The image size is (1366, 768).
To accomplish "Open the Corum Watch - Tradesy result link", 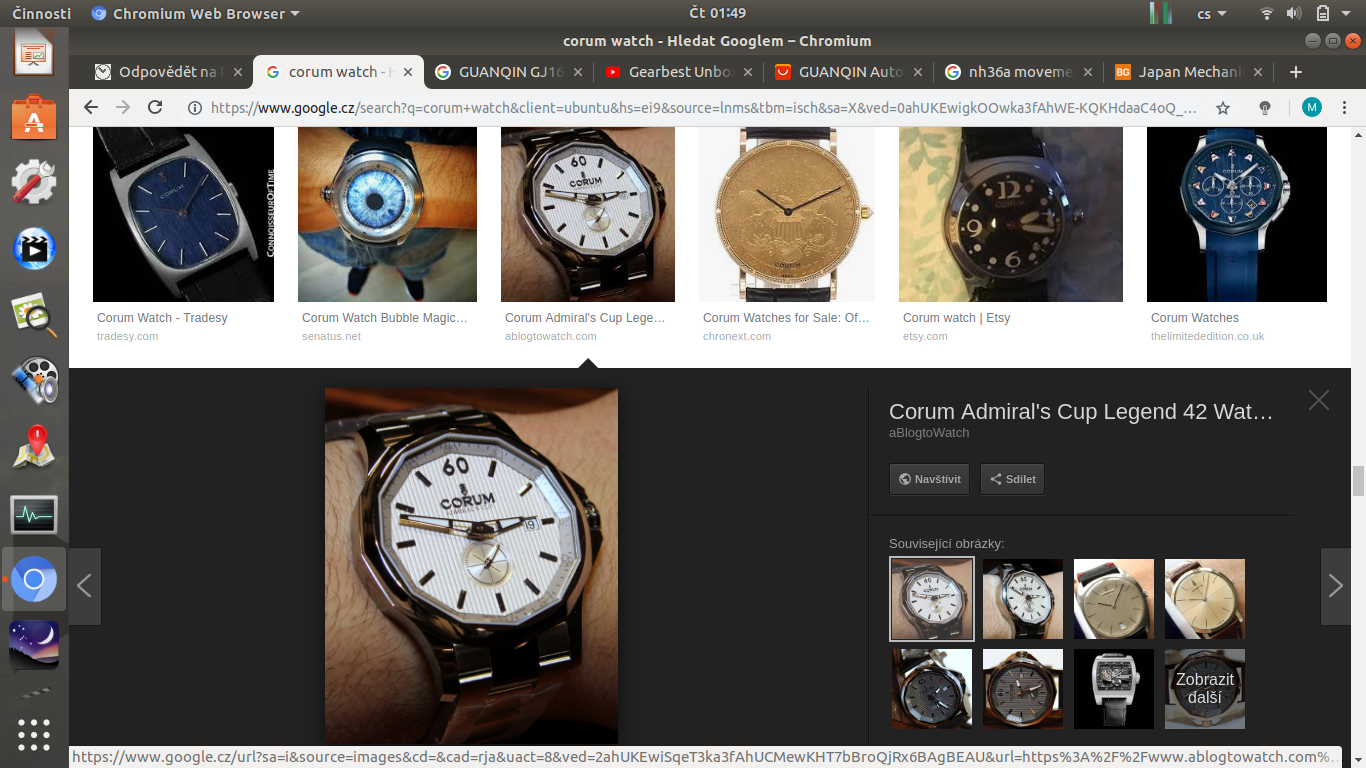I will [x=162, y=318].
